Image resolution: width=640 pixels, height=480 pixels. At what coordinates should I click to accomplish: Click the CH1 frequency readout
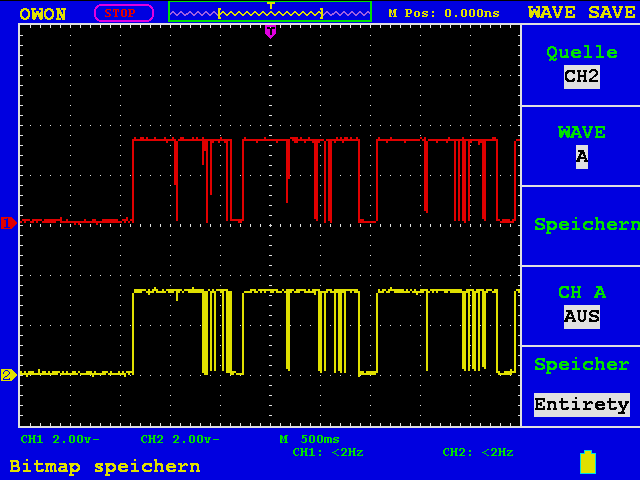click(328, 452)
